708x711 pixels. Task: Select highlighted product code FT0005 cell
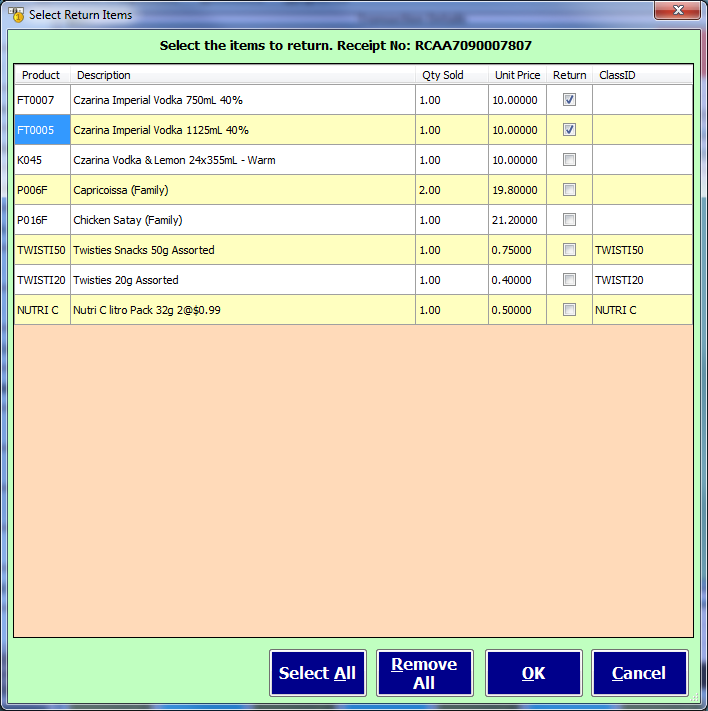coord(42,130)
